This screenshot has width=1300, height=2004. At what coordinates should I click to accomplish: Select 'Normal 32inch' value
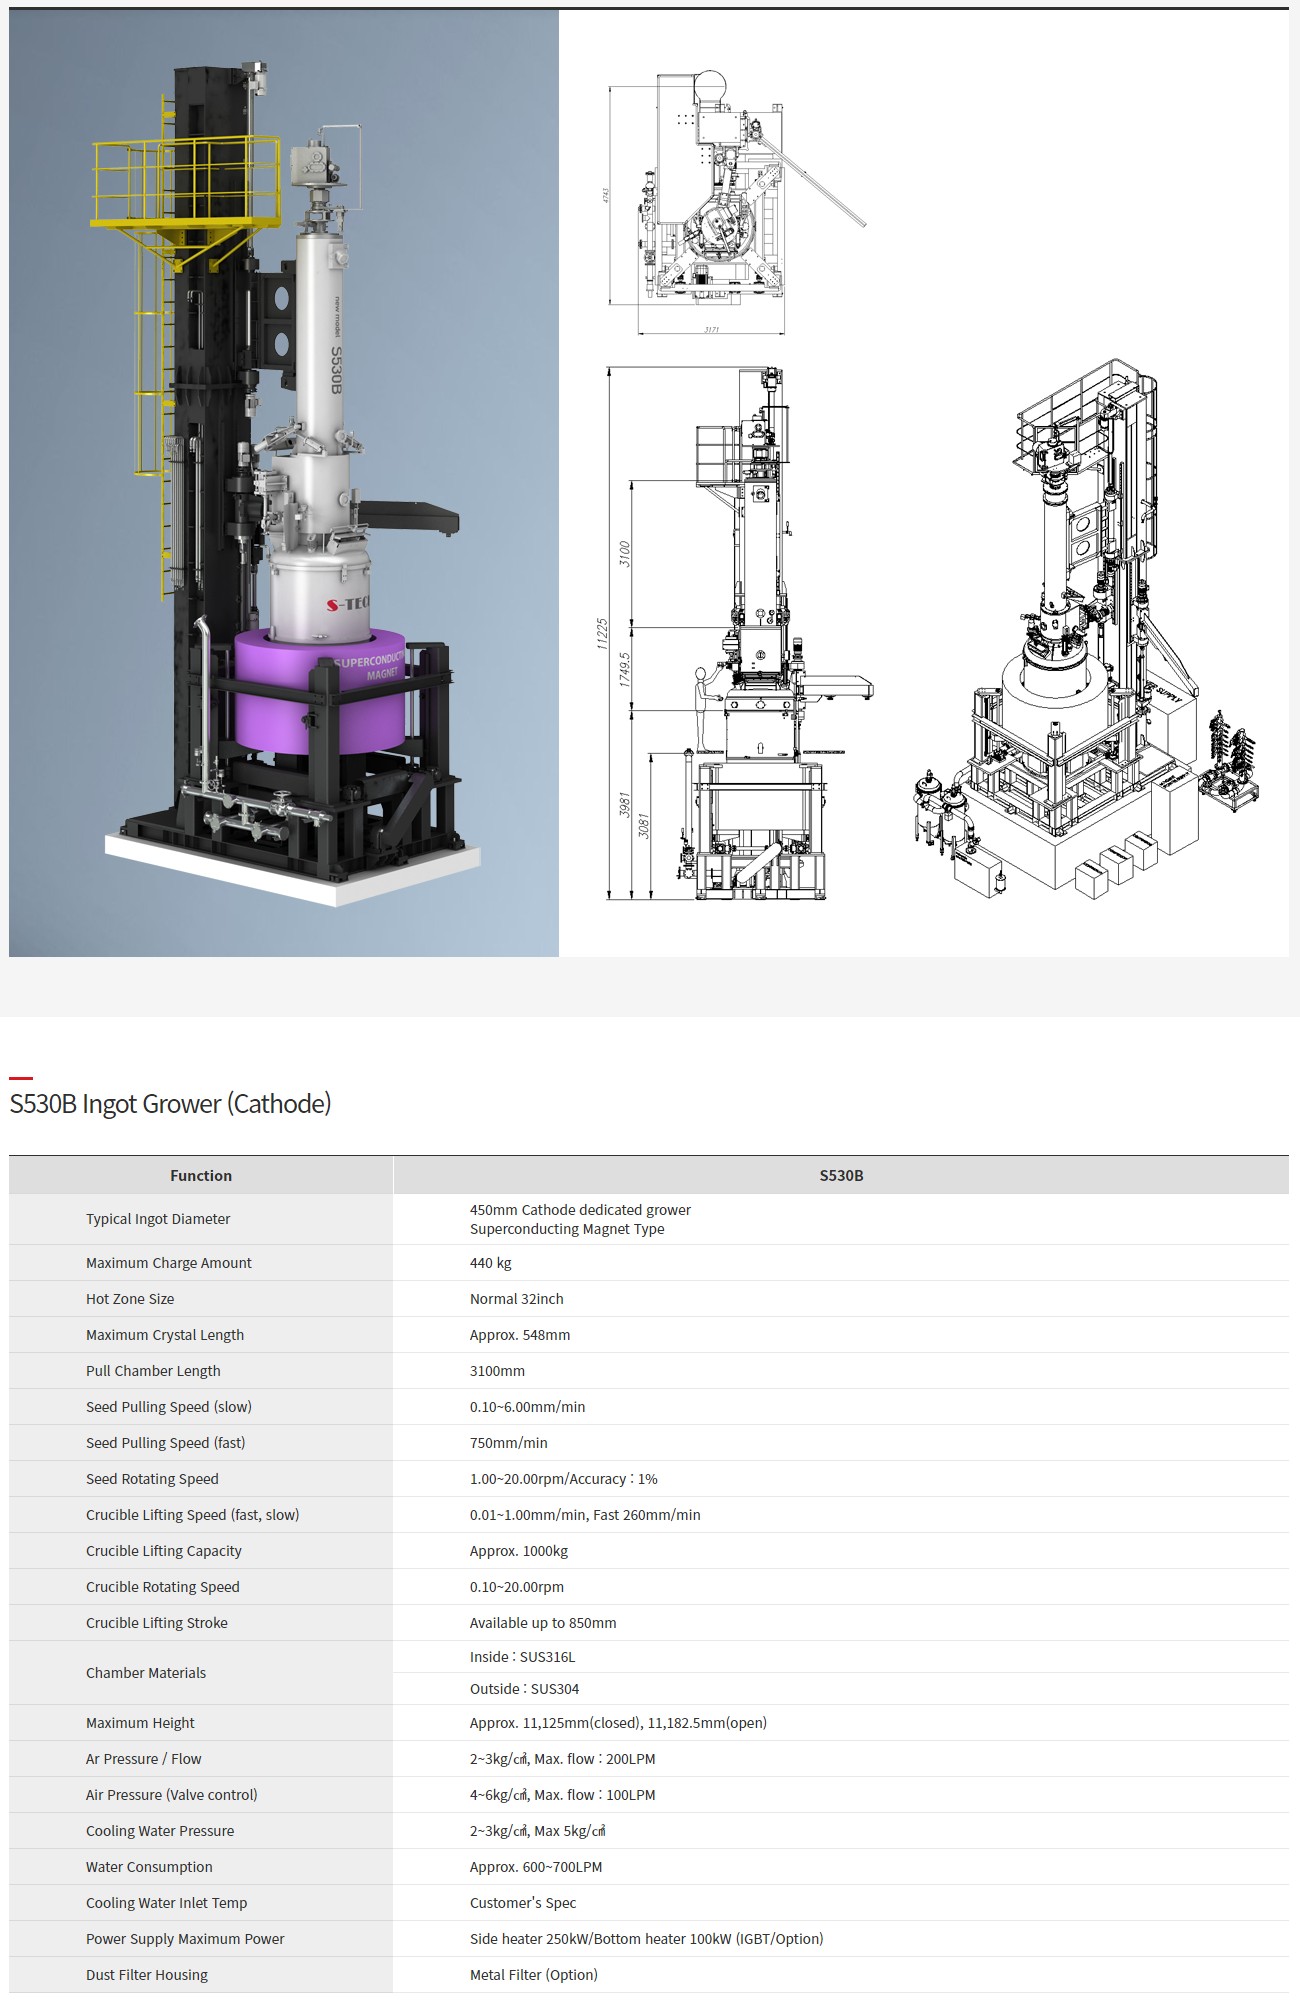pos(517,1299)
